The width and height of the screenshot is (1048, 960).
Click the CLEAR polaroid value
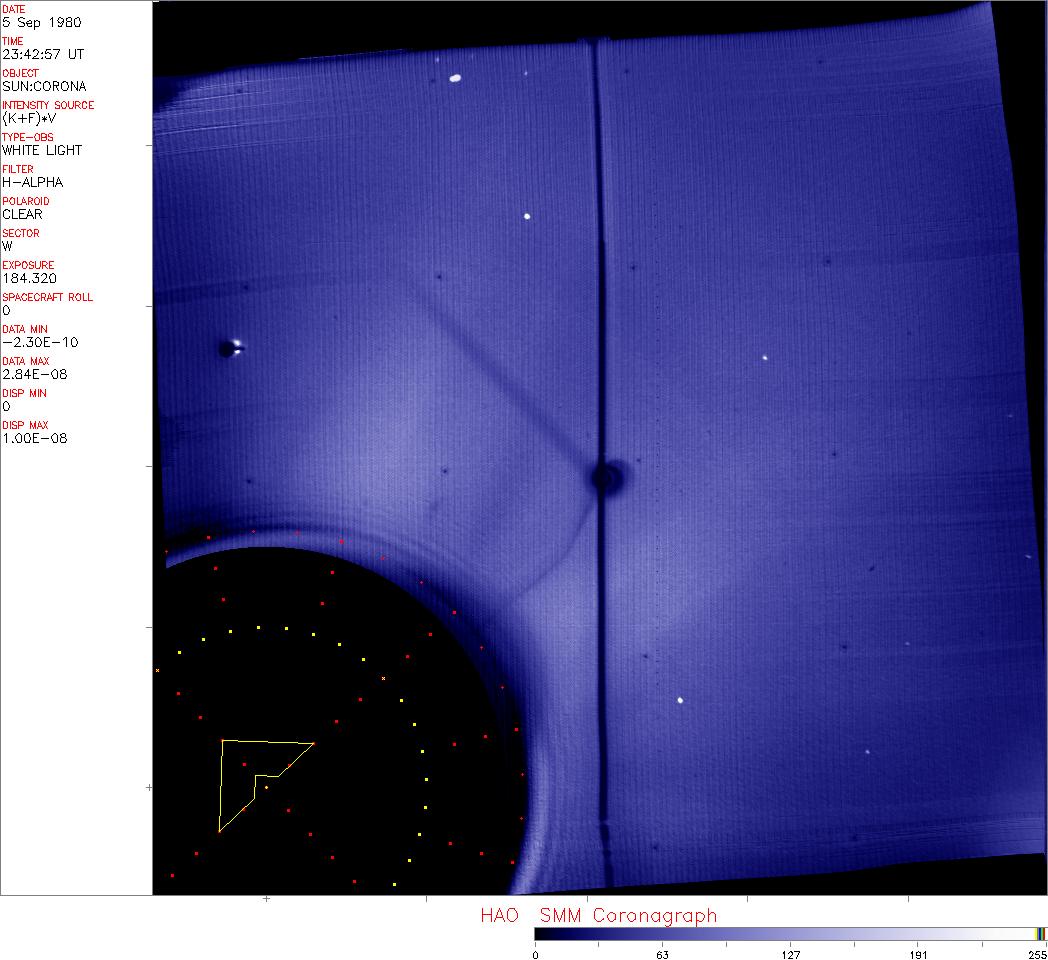click(x=22, y=214)
